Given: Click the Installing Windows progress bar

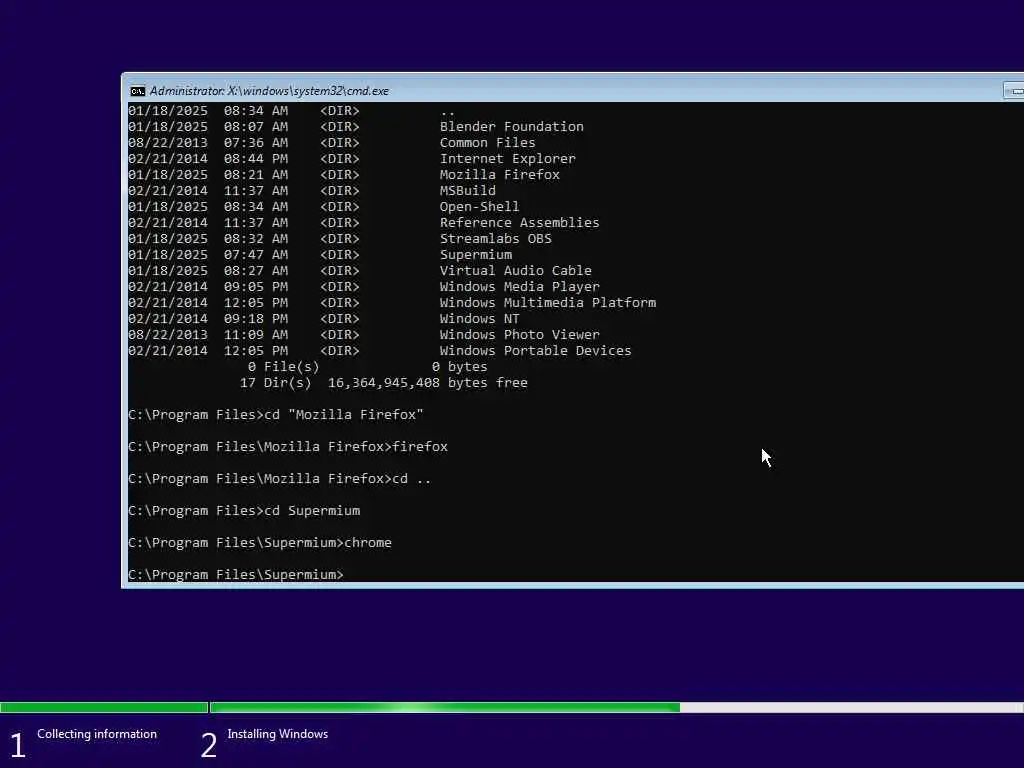Looking at the screenshot, I should [617, 707].
